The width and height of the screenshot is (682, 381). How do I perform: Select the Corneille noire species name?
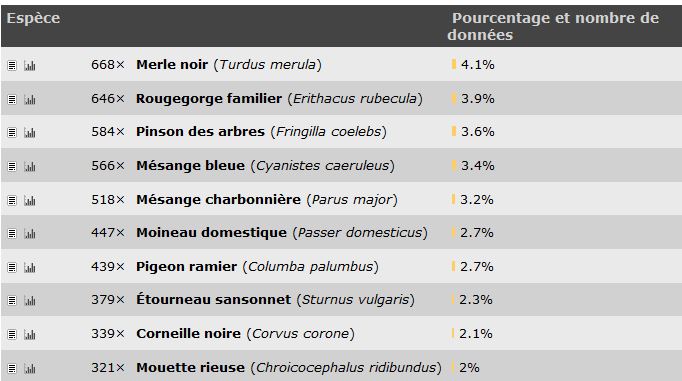(188, 334)
